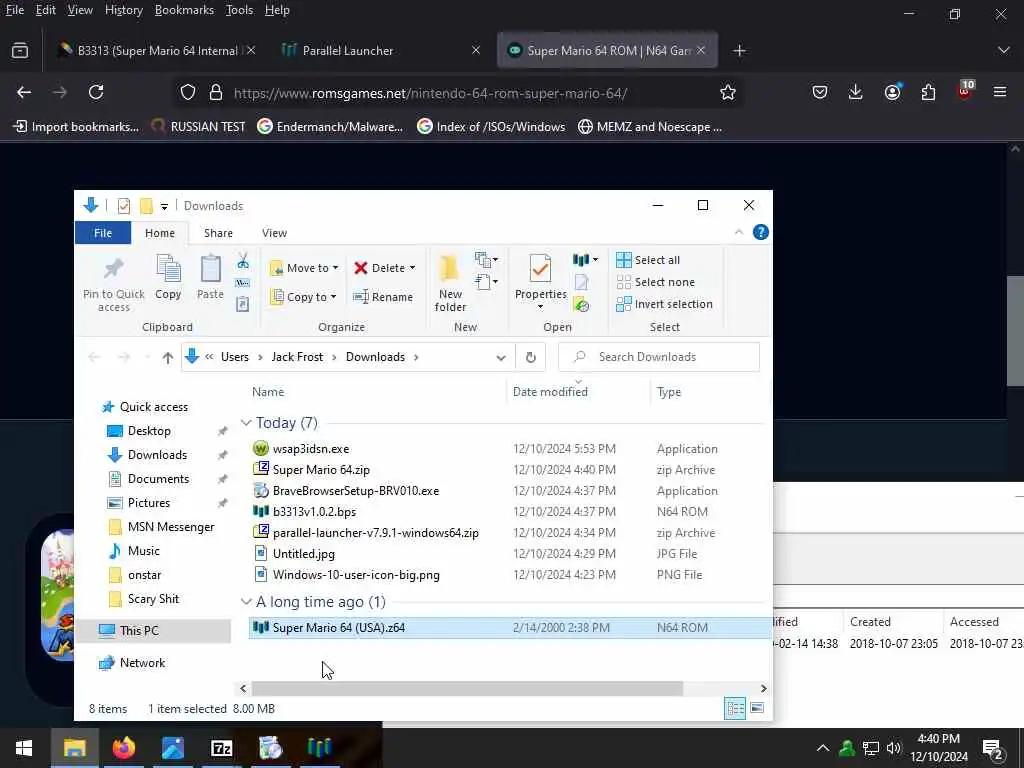Open Explorer help question mark icon
This screenshot has width=1024, height=768.
tap(761, 232)
